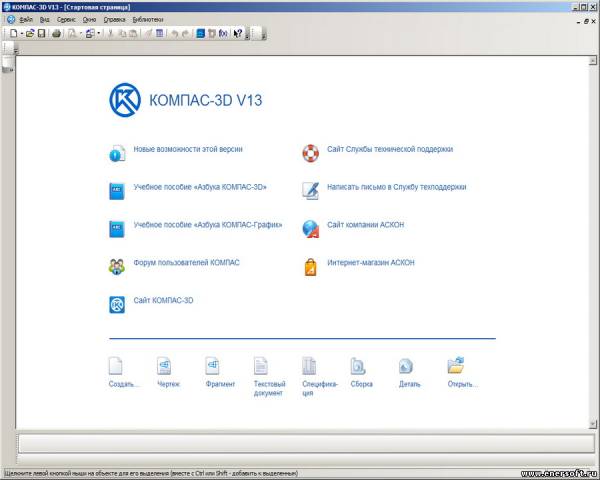The image size is (600, 480).
Task: Click the Print preview toolbar icon
Action: 72,34
